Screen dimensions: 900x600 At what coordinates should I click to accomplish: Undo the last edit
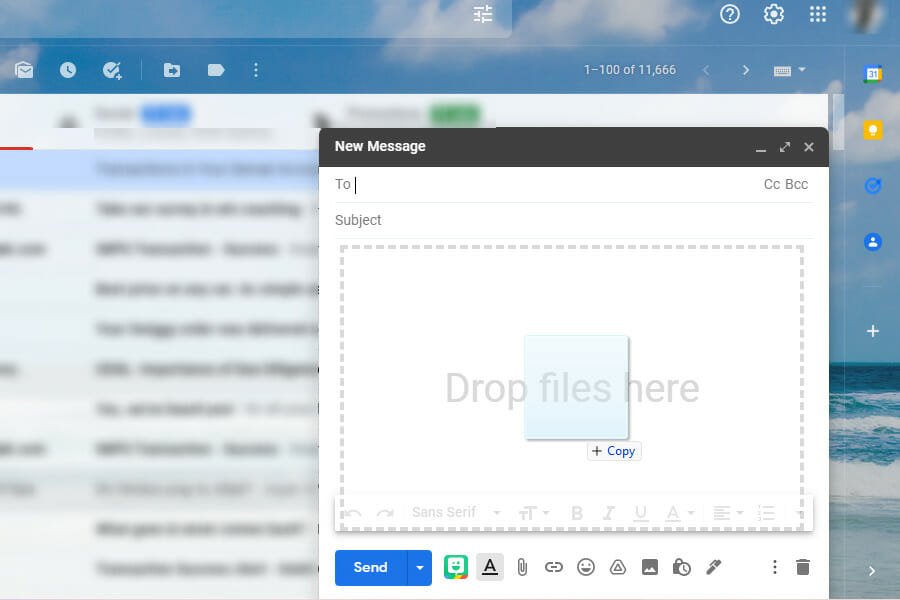(x=352, y=512)
